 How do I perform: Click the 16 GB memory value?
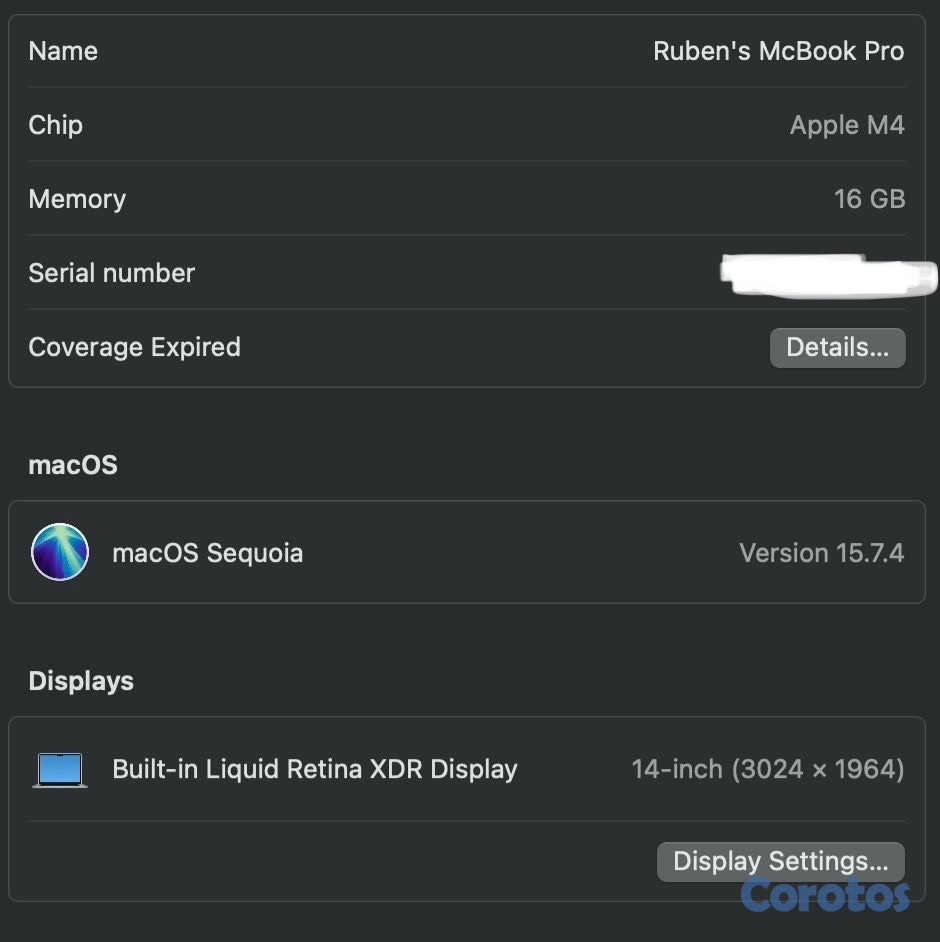(x=868, y=199)
